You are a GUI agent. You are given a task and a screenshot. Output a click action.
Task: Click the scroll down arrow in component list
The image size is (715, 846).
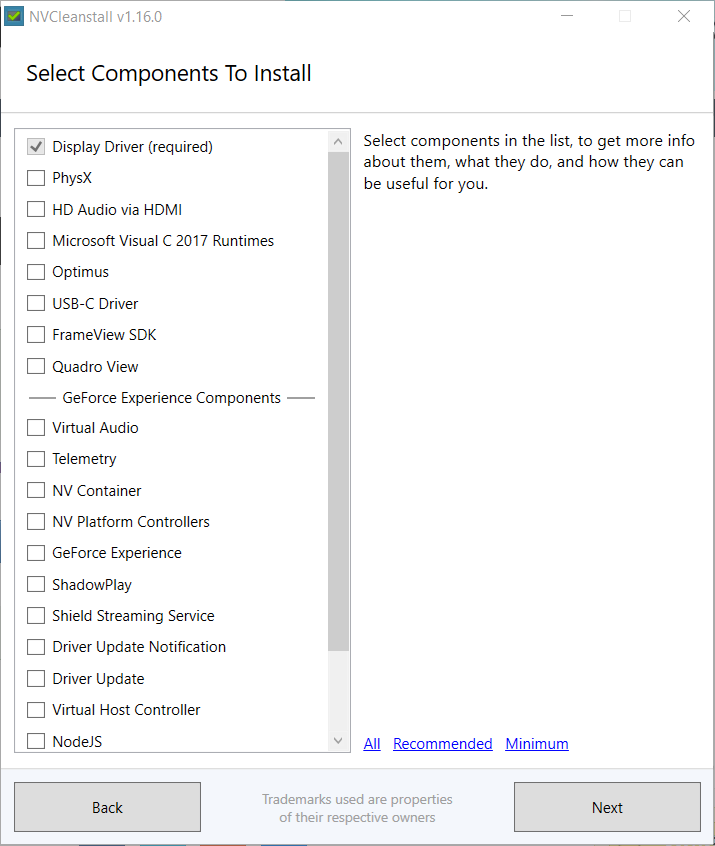pyautogui.click(x=338, y=741)
